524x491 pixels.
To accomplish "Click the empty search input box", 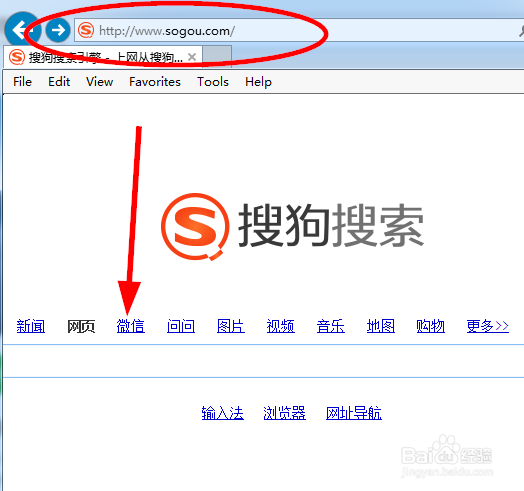I will 263,361.
